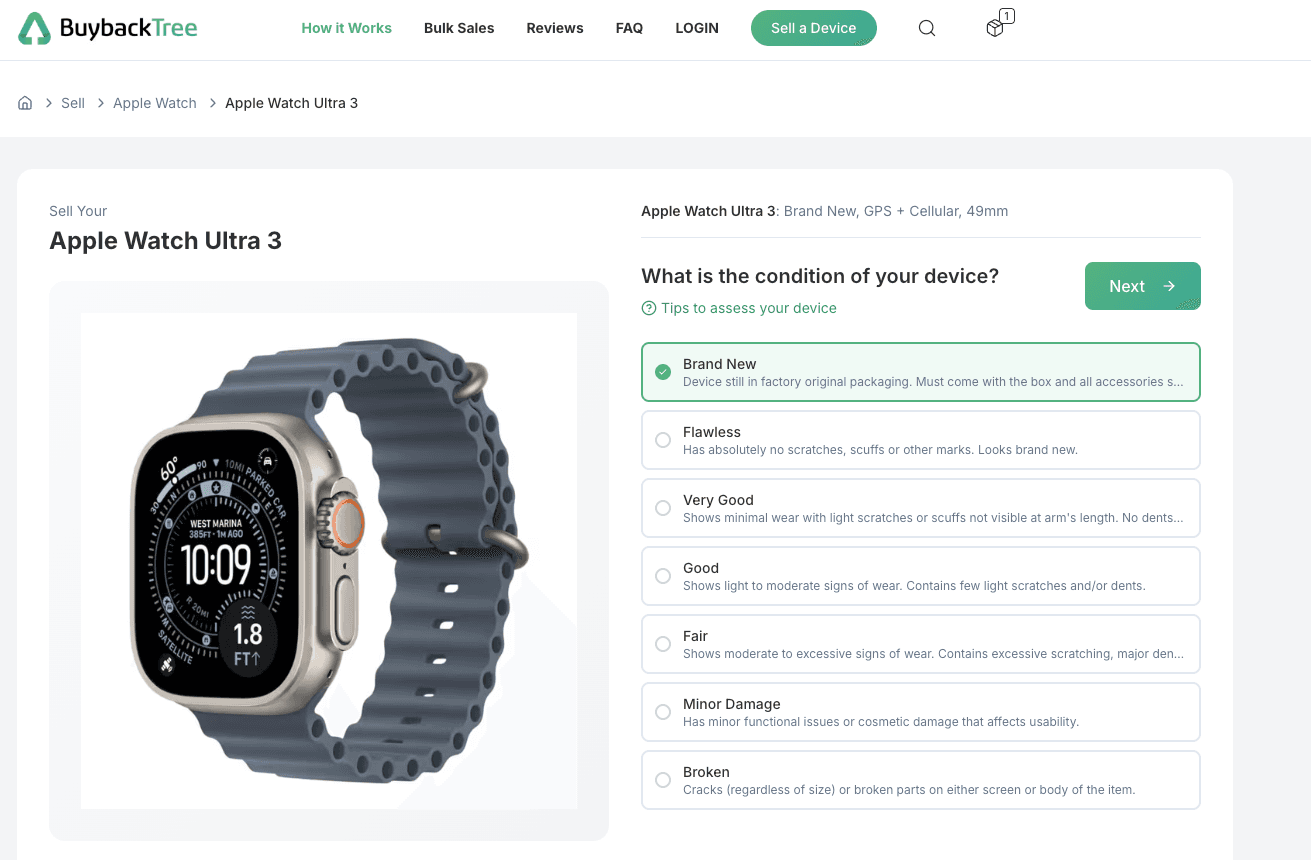This screenshot has width=1311, height=860.
Task: Select the Fair condition
Action: (x=921, y=644)
